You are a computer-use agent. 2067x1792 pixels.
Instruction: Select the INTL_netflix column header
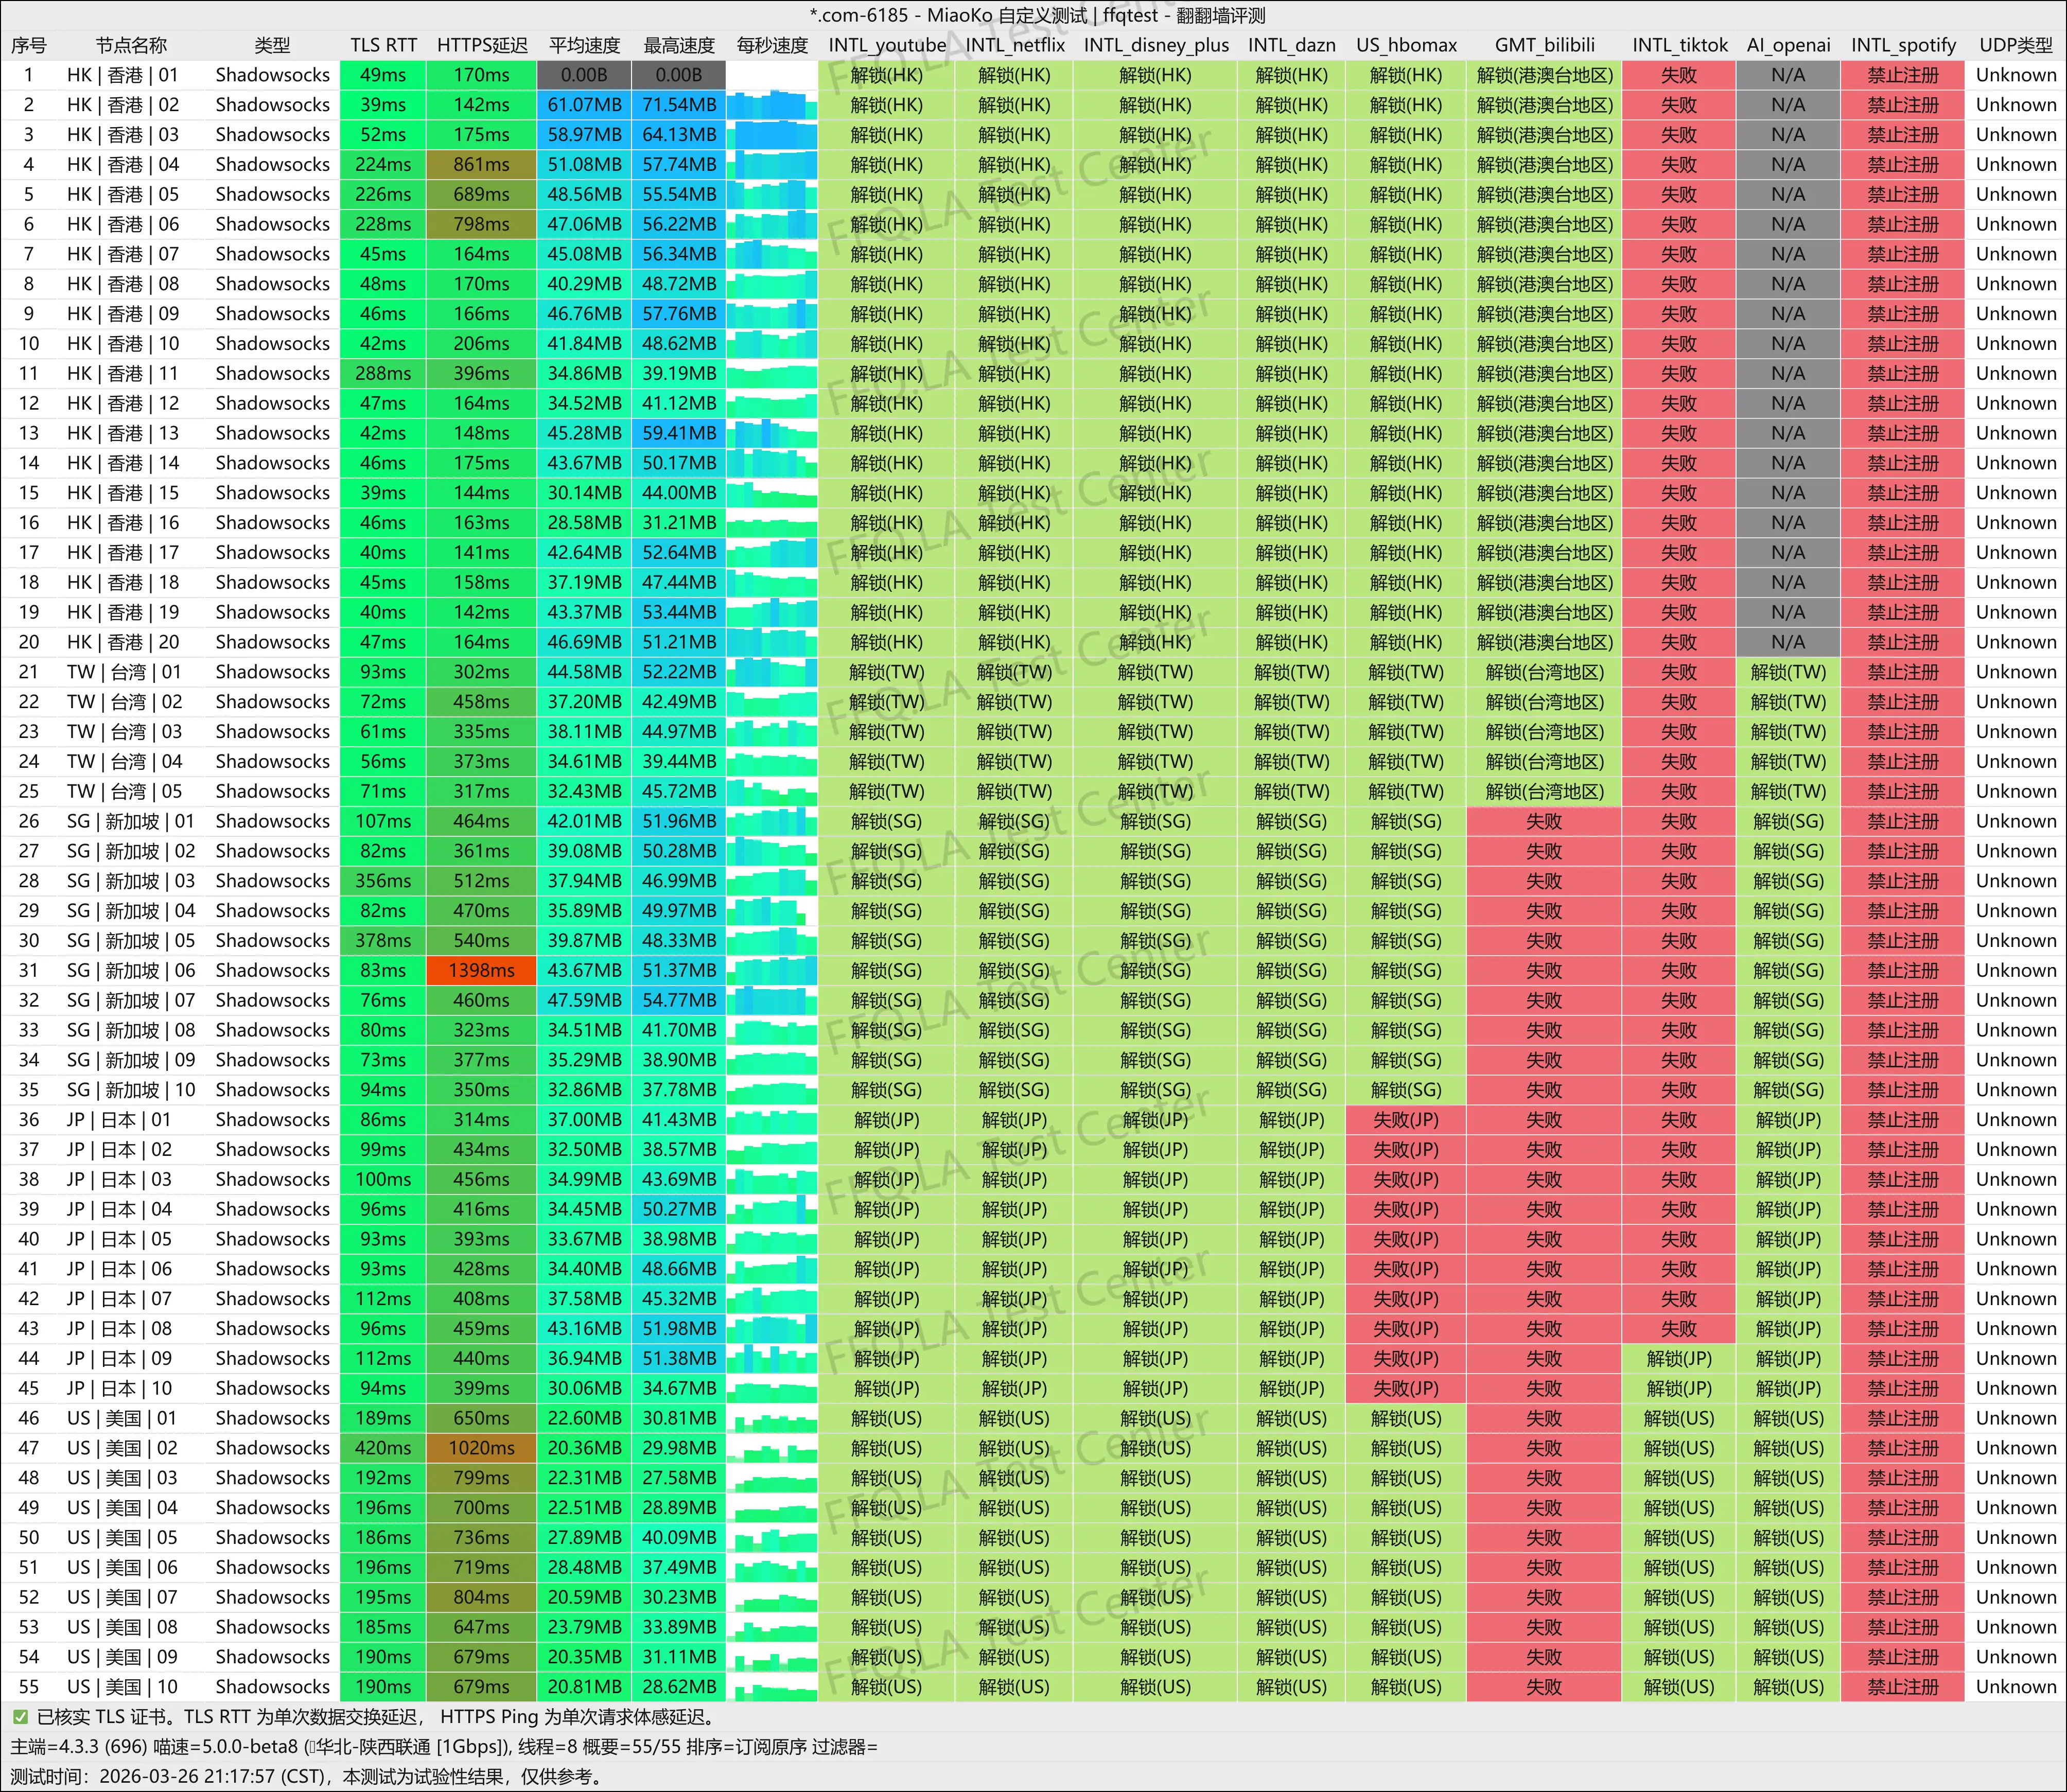point(1014,45)
